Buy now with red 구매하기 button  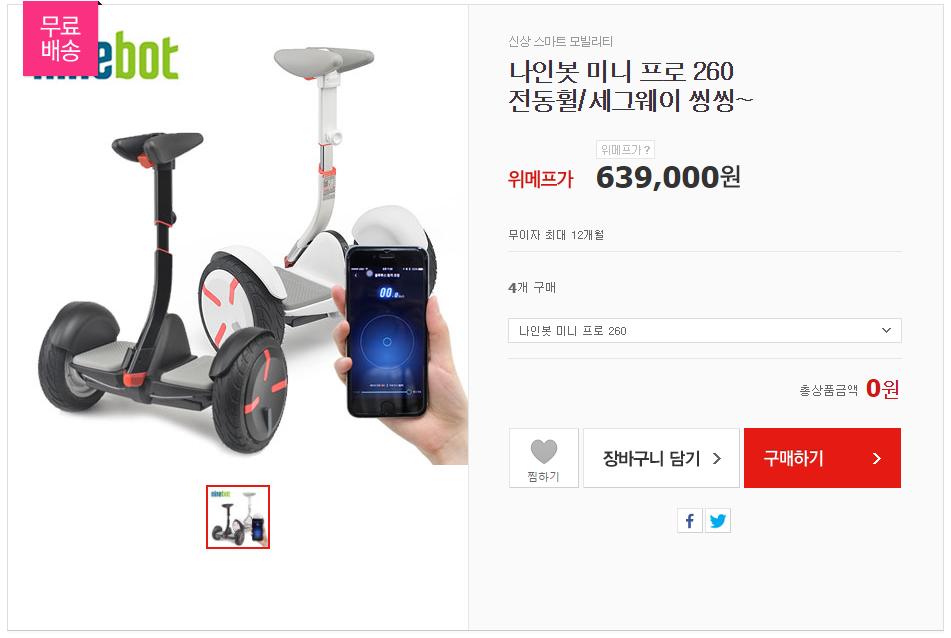click(x=822, y=458)
